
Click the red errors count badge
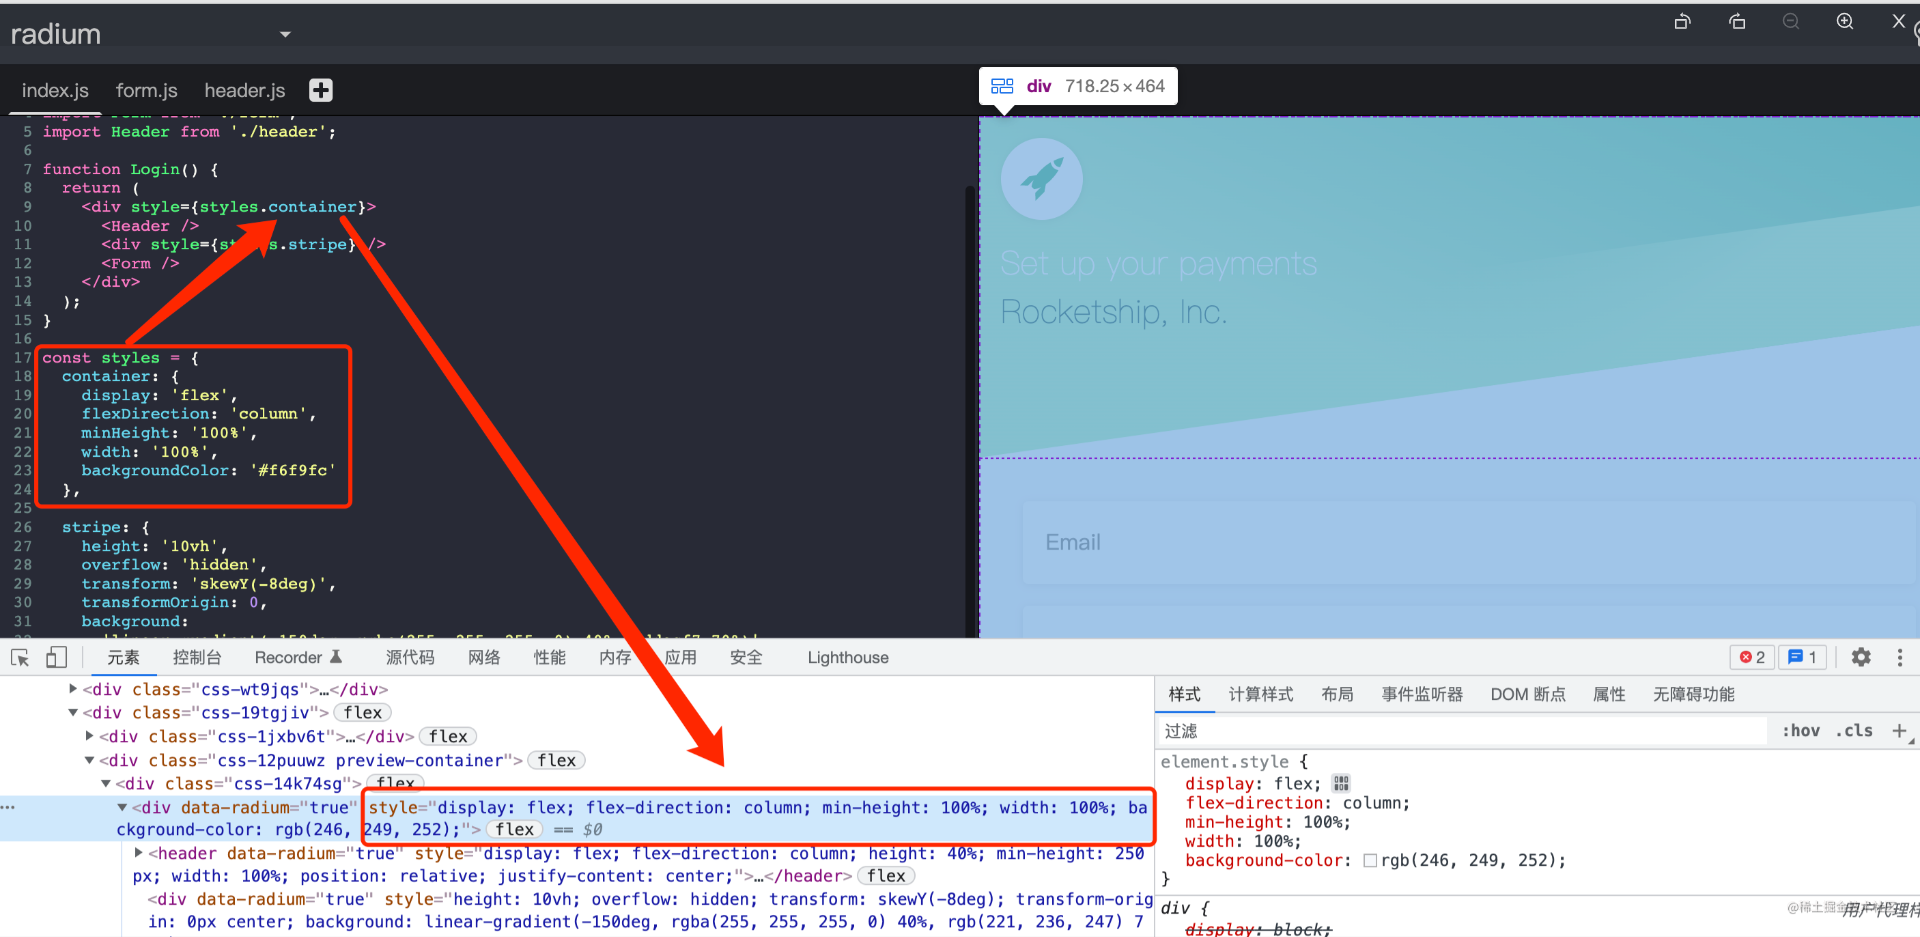1752,657
